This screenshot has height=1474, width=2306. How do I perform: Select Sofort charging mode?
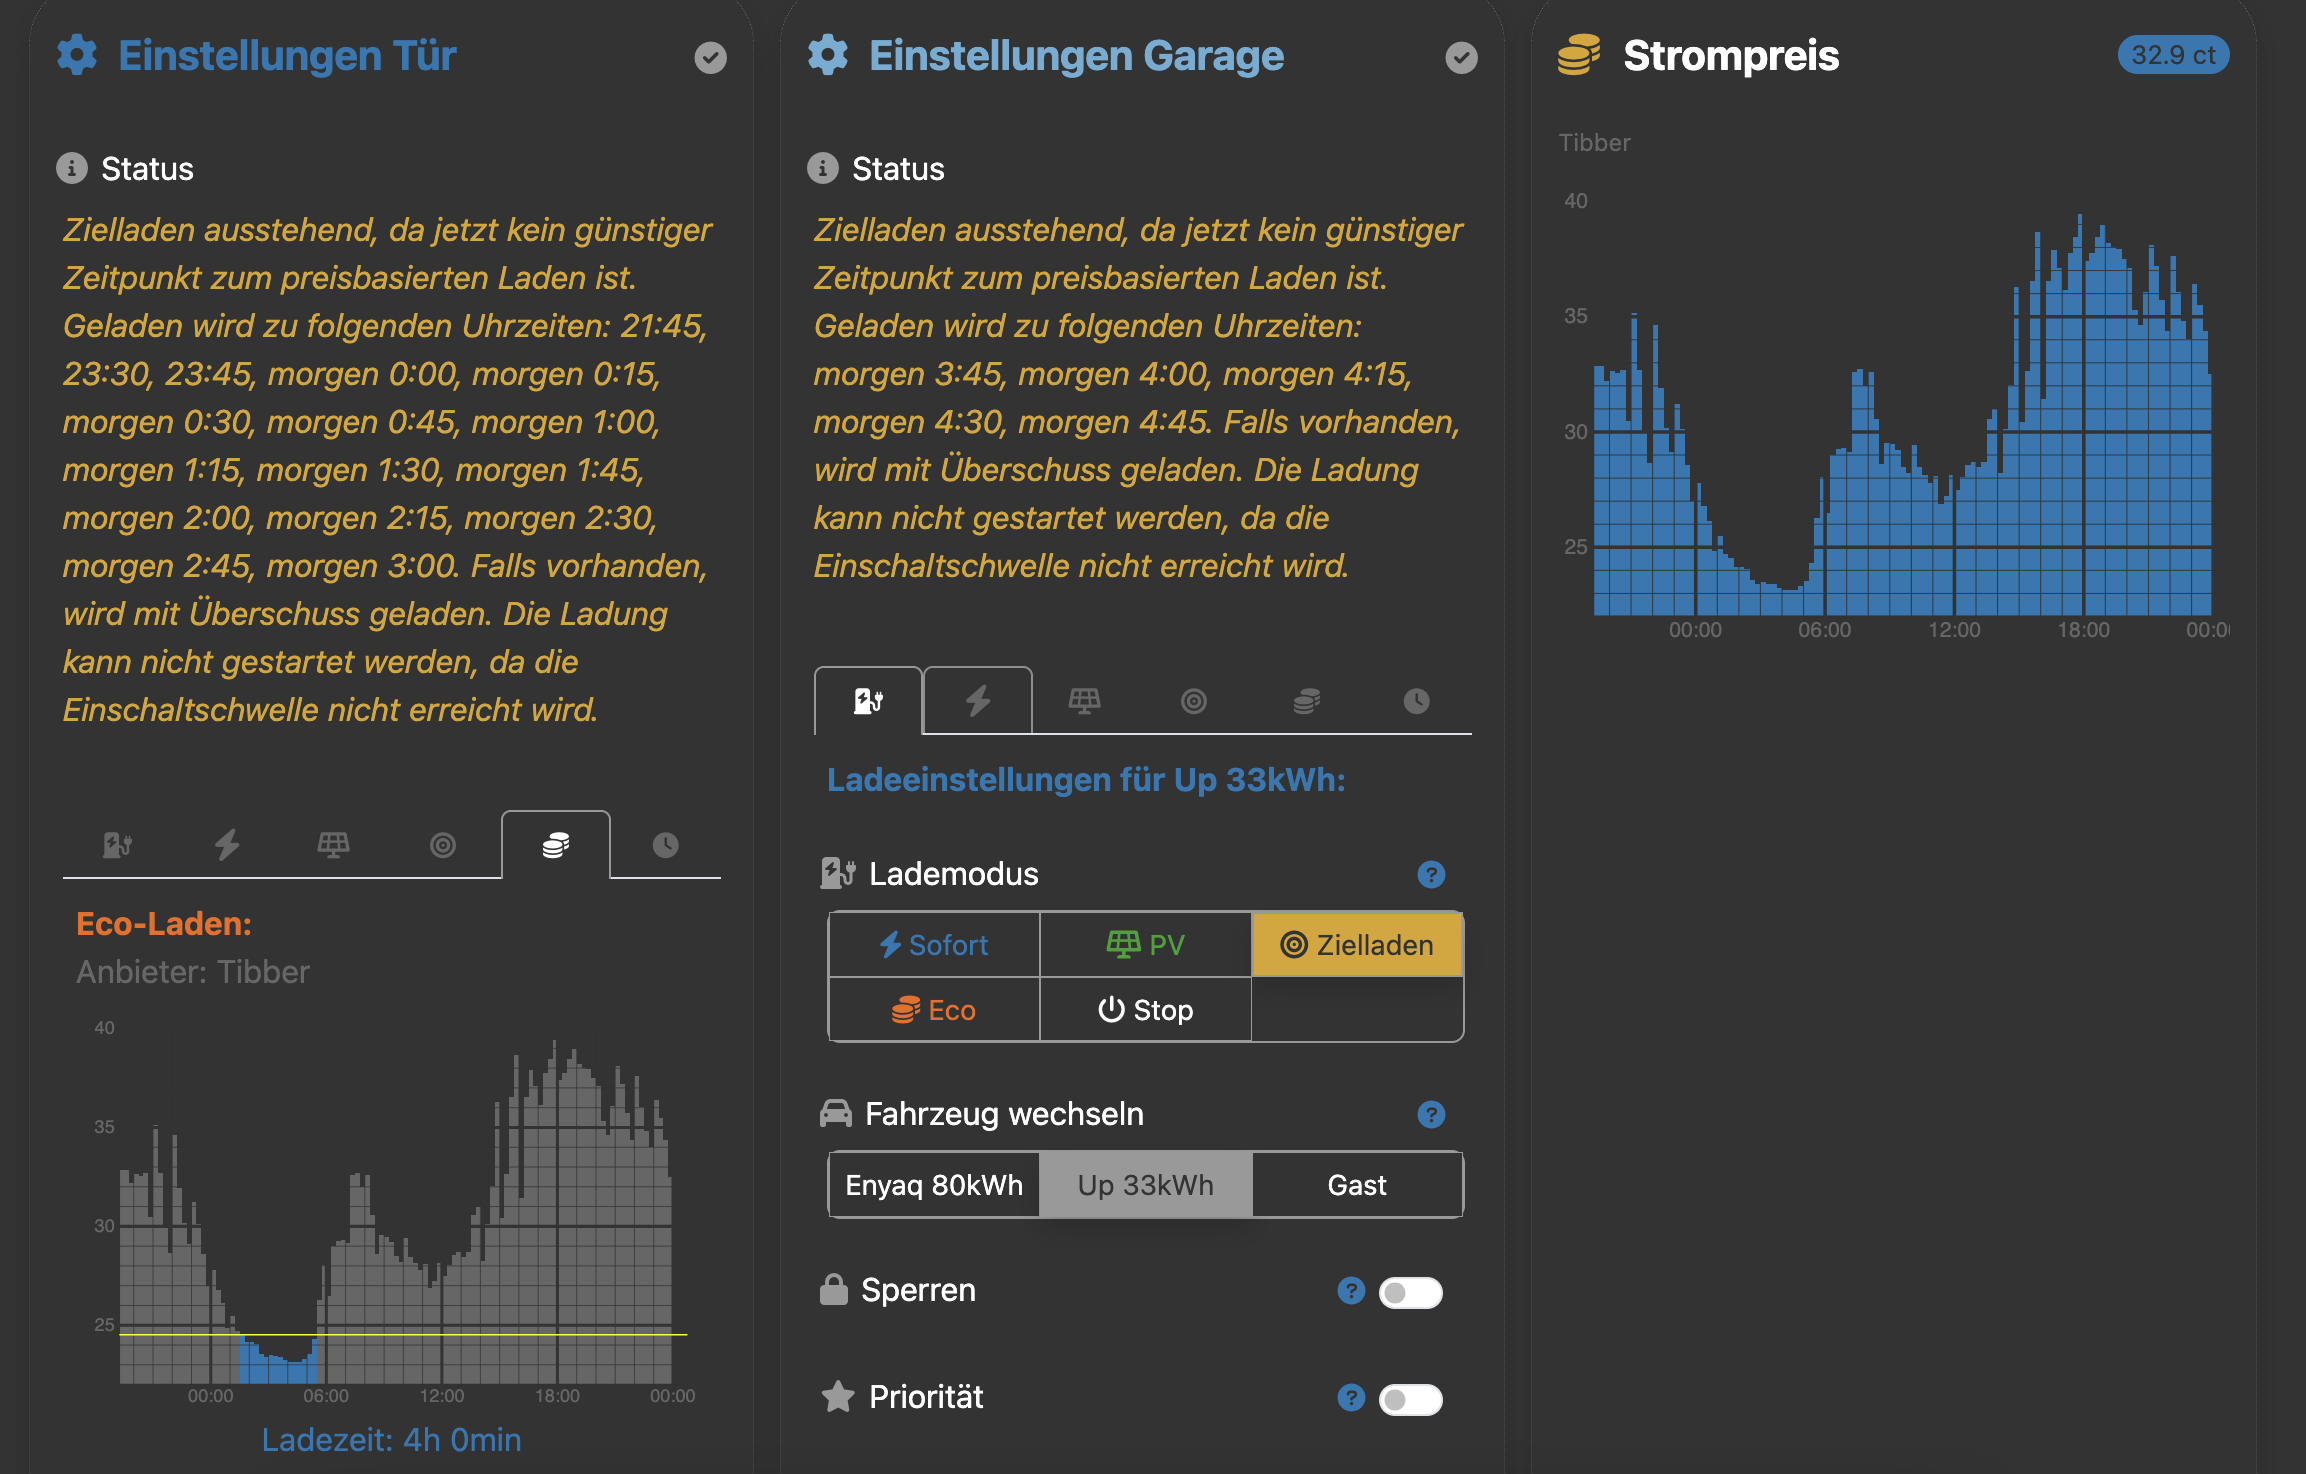click(934, 945)
